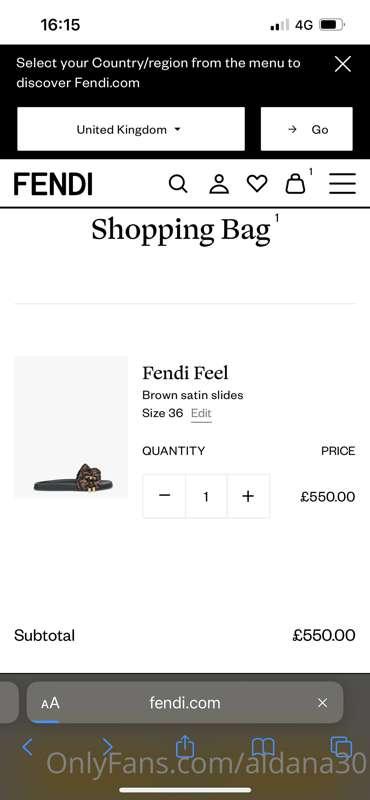This screenshot has width=370, height=800.
Task: Go back with Safari back arrow
Action: point(28,747)
